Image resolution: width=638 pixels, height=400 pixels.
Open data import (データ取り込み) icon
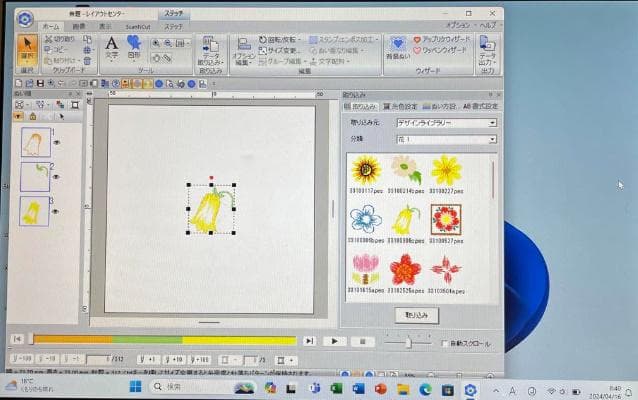[x=210, y=51]
